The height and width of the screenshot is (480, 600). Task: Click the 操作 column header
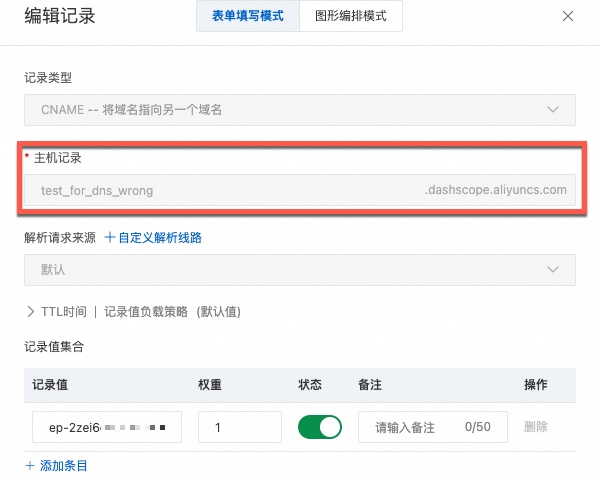tap(536, 385)
